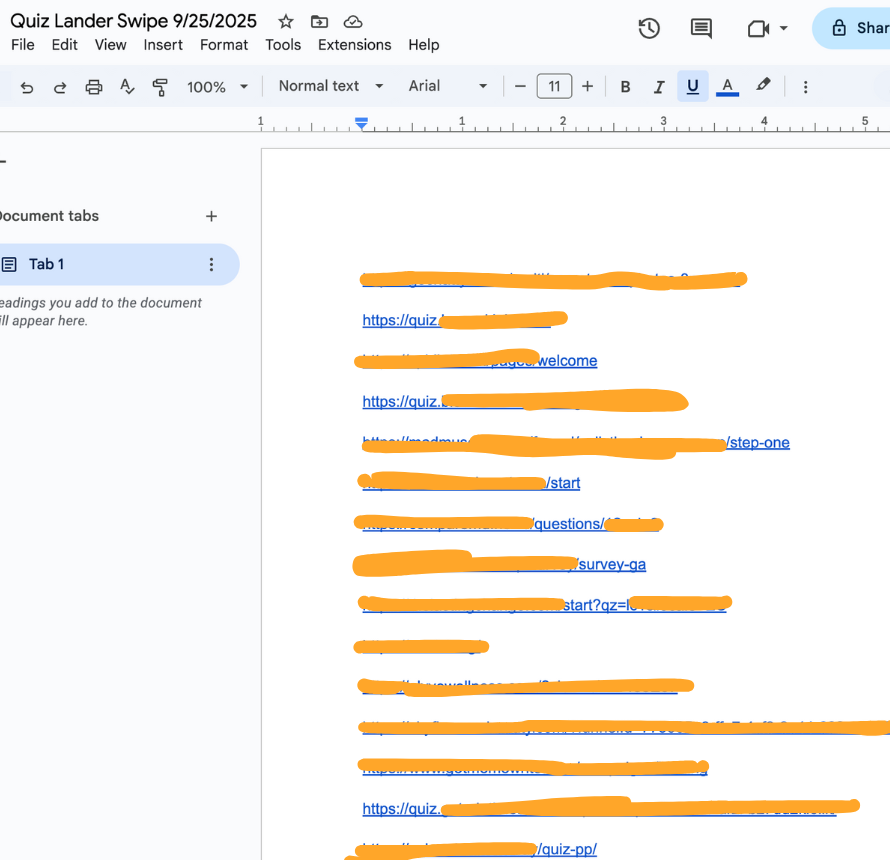Image resolution: width=890 pixels, height=860 pixels.
Task: Increase font size with plus button
Action: [587, 86]
